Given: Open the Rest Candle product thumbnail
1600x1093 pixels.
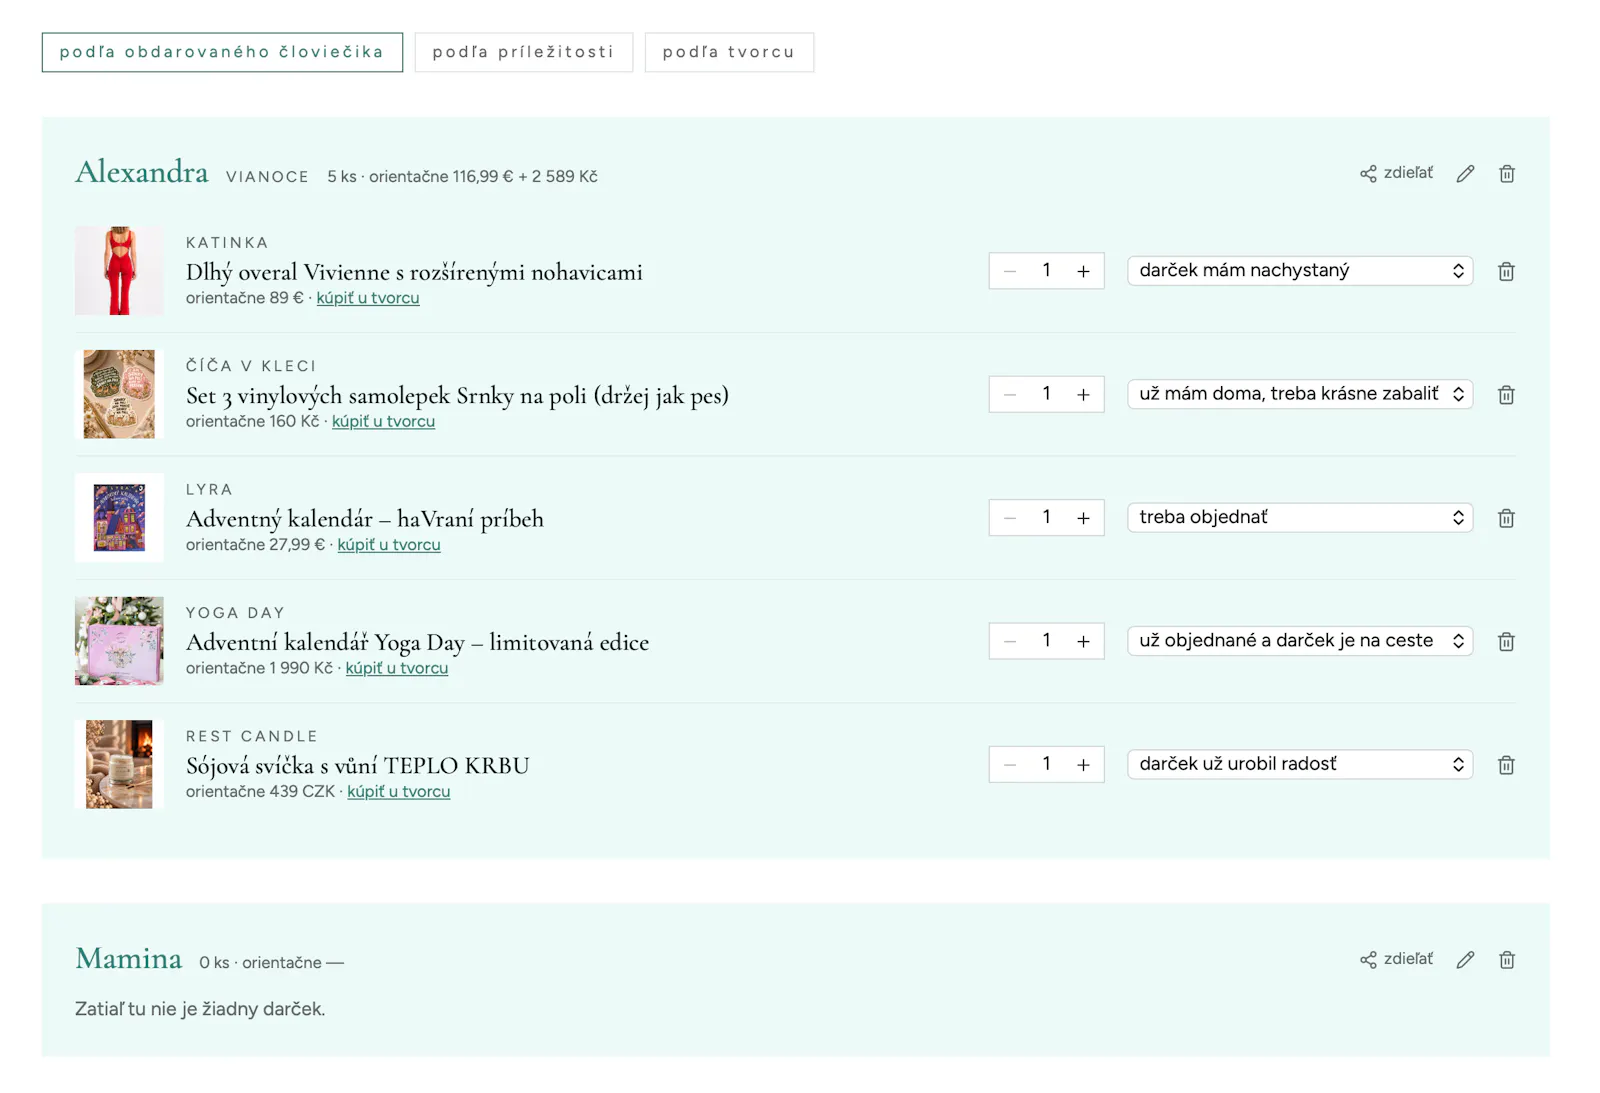Looking at the screenshot, I should 119,764.
